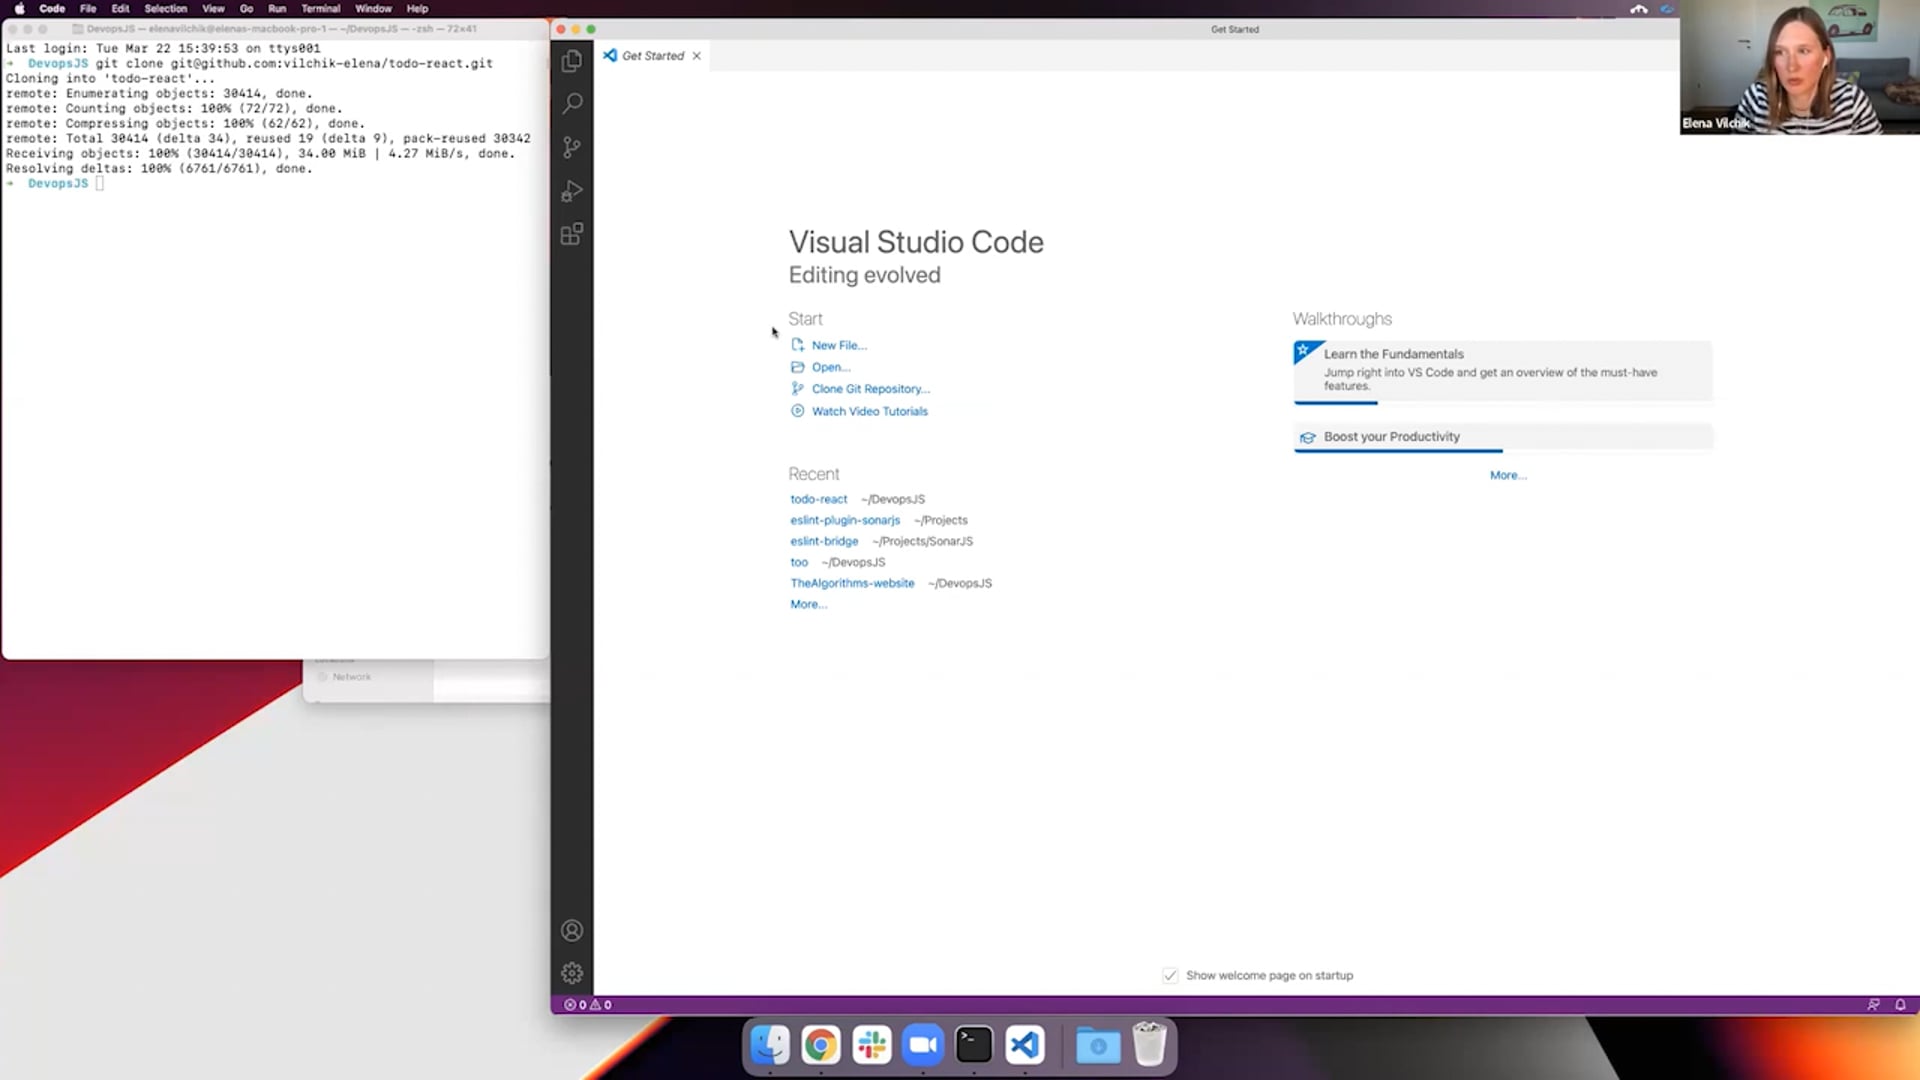This screenshot has height=1080, width=1920.
Task: Click the Accounts icon in activity bar
Action: click(572, 931)
